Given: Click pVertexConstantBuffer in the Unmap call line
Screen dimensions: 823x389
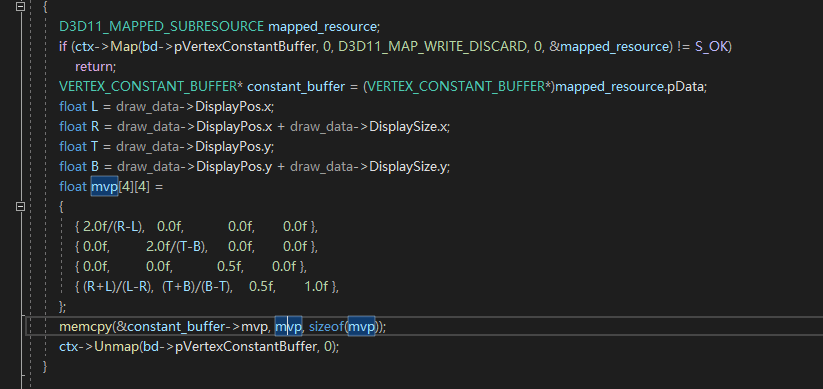Looking at the screenshot, I should pos(246,347).
